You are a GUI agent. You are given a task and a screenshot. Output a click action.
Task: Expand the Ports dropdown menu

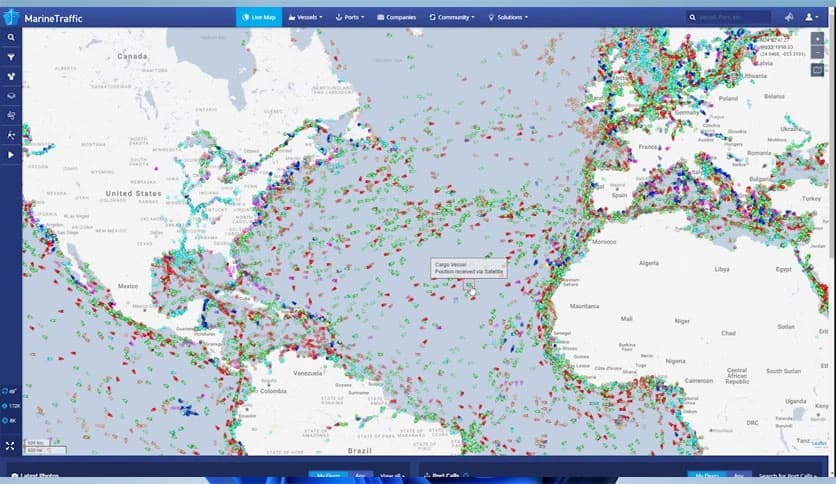(350, 17)
